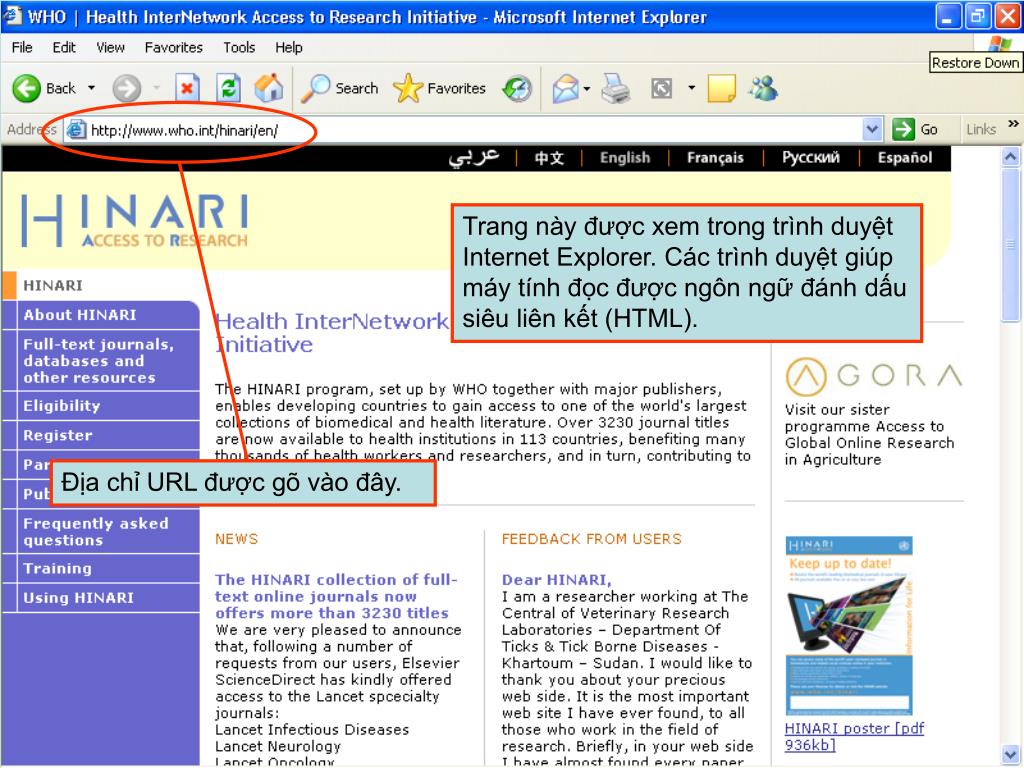1024x768 pixels.
Task: Click the scrollbar up arrow
Action: (1010, 157)
